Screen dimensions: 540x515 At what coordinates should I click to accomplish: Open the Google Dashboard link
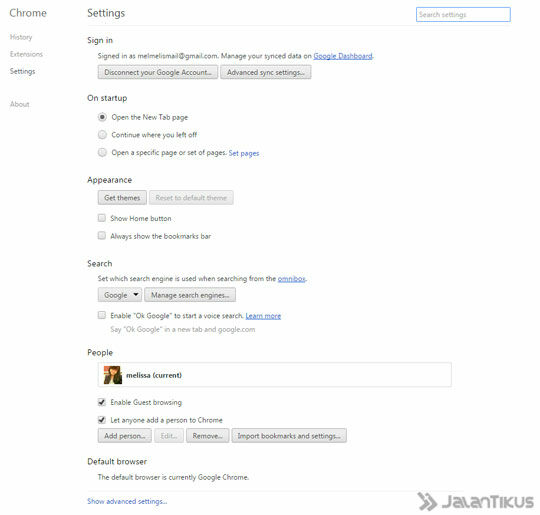(x=343, y=56)
